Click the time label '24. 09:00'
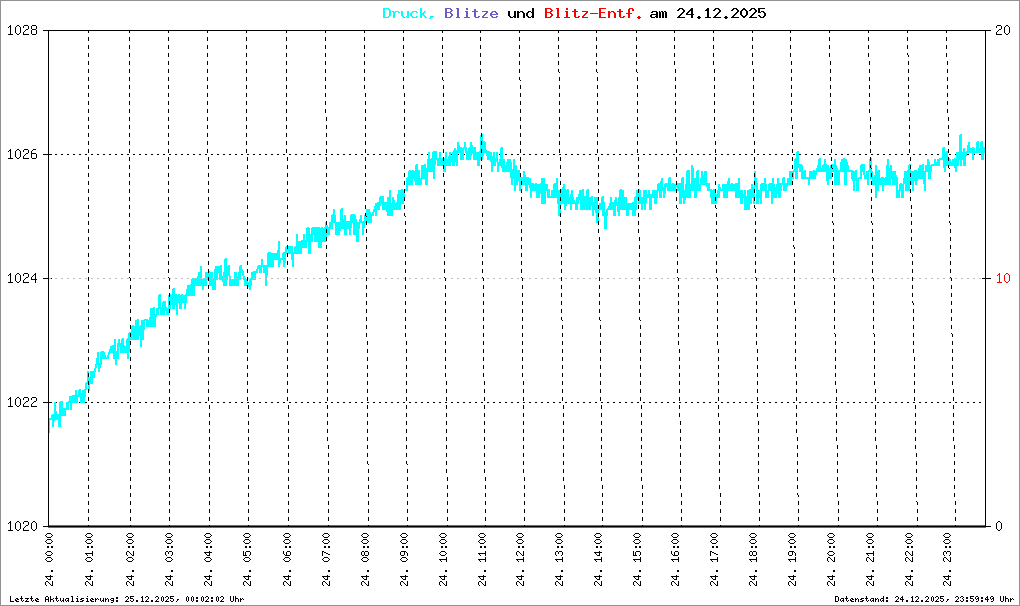Image resolution: width=1020 pixels, height=606 pixels. [404, 560]
